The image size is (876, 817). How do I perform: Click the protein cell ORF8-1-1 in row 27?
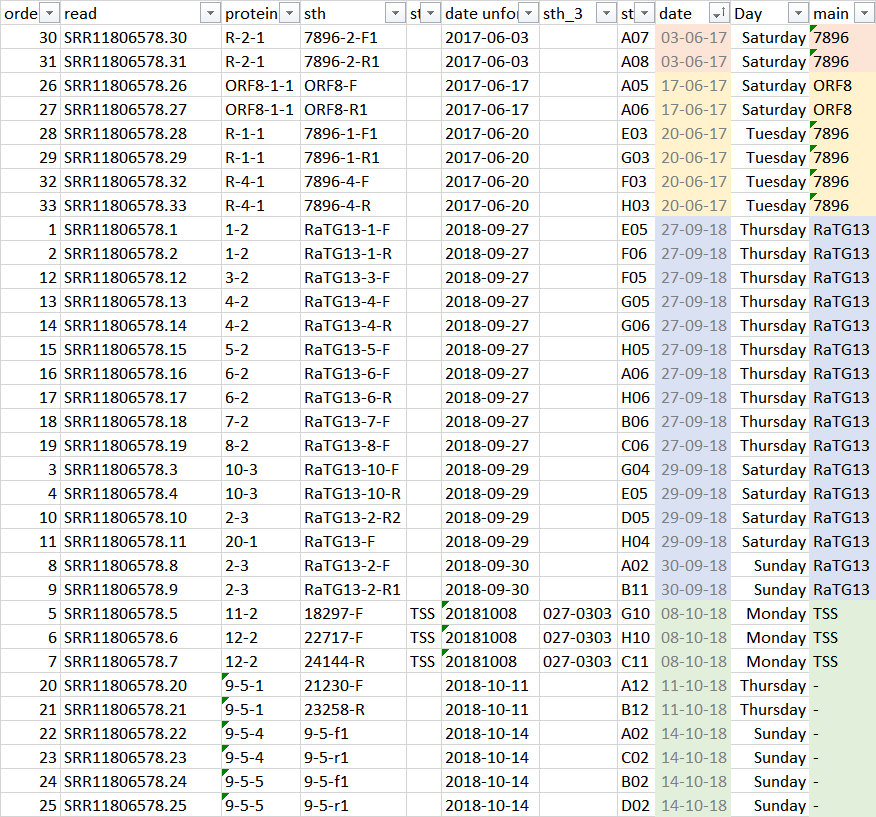[x=261, y=110]
